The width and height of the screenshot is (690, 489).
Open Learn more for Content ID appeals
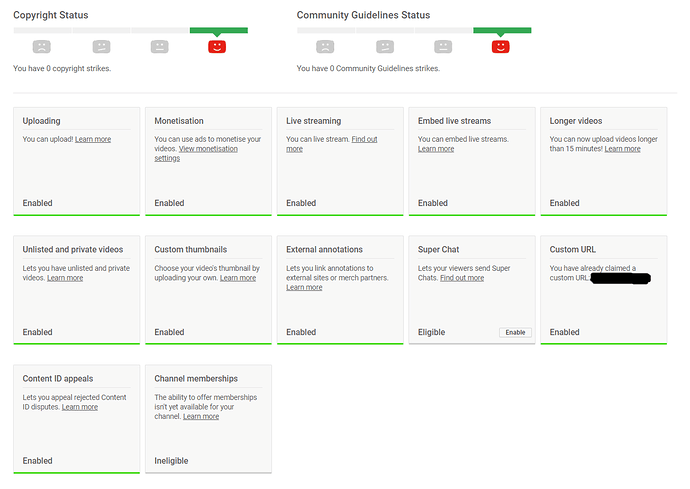[80, 407]
